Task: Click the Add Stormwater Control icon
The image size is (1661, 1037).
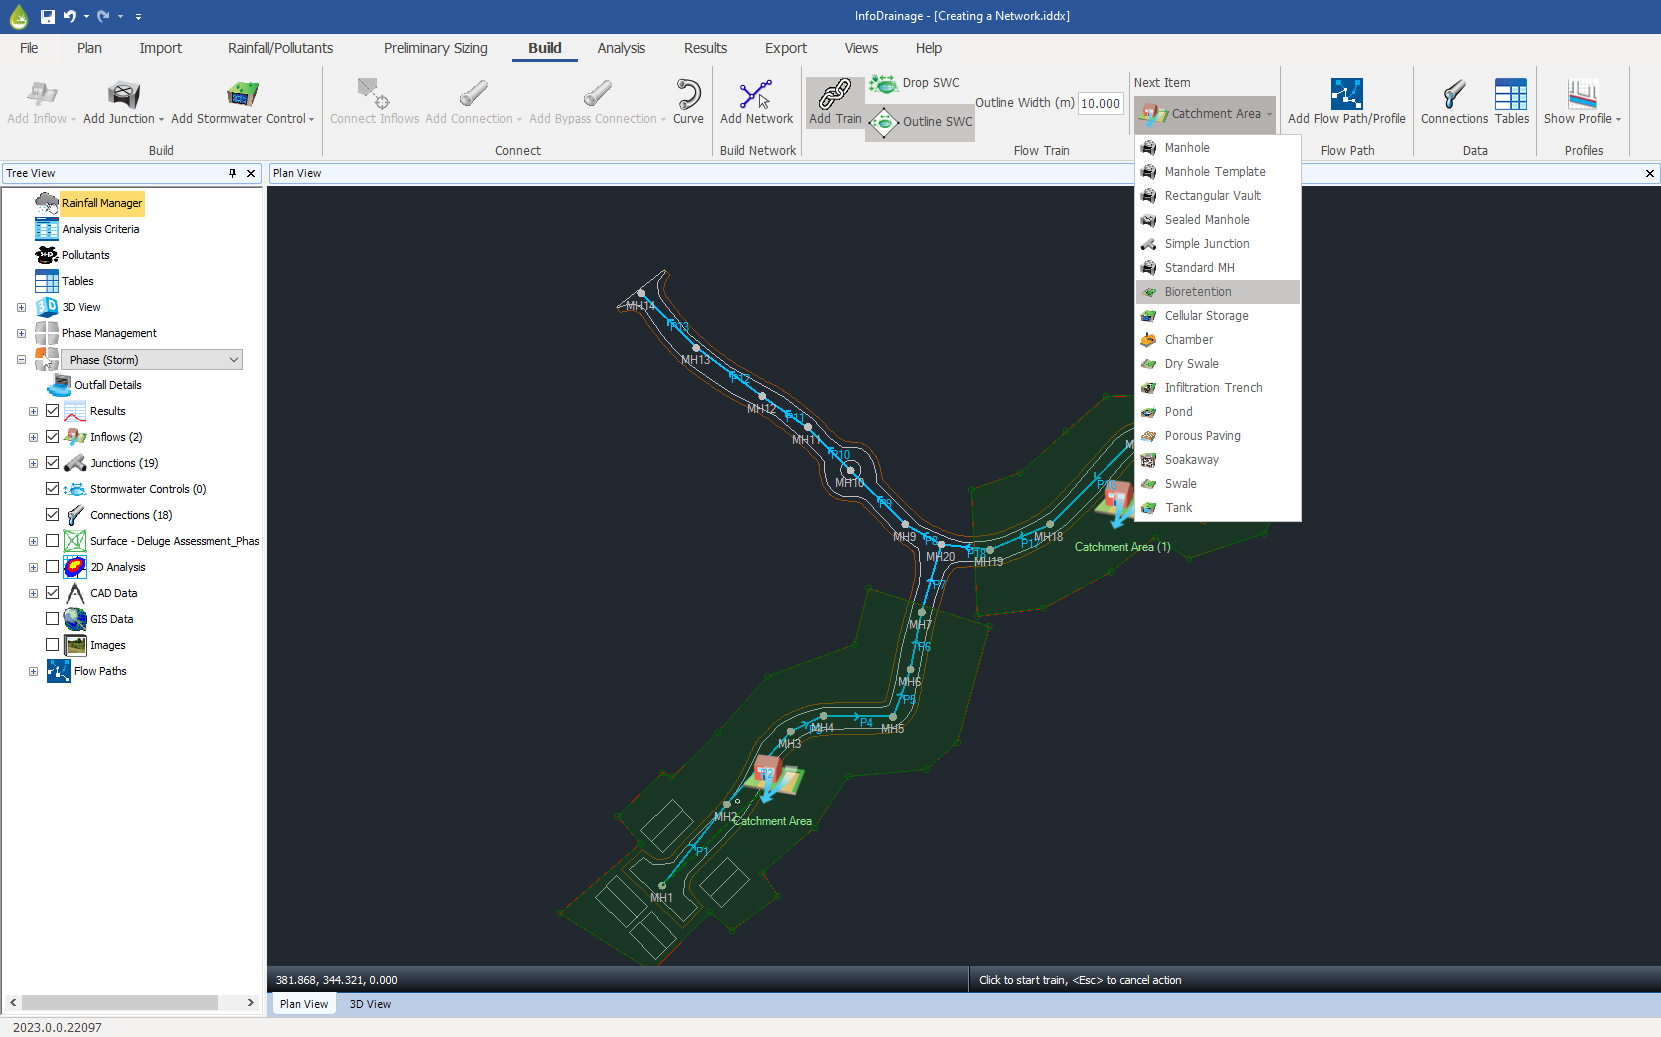Action: click(x=242, y=94)
